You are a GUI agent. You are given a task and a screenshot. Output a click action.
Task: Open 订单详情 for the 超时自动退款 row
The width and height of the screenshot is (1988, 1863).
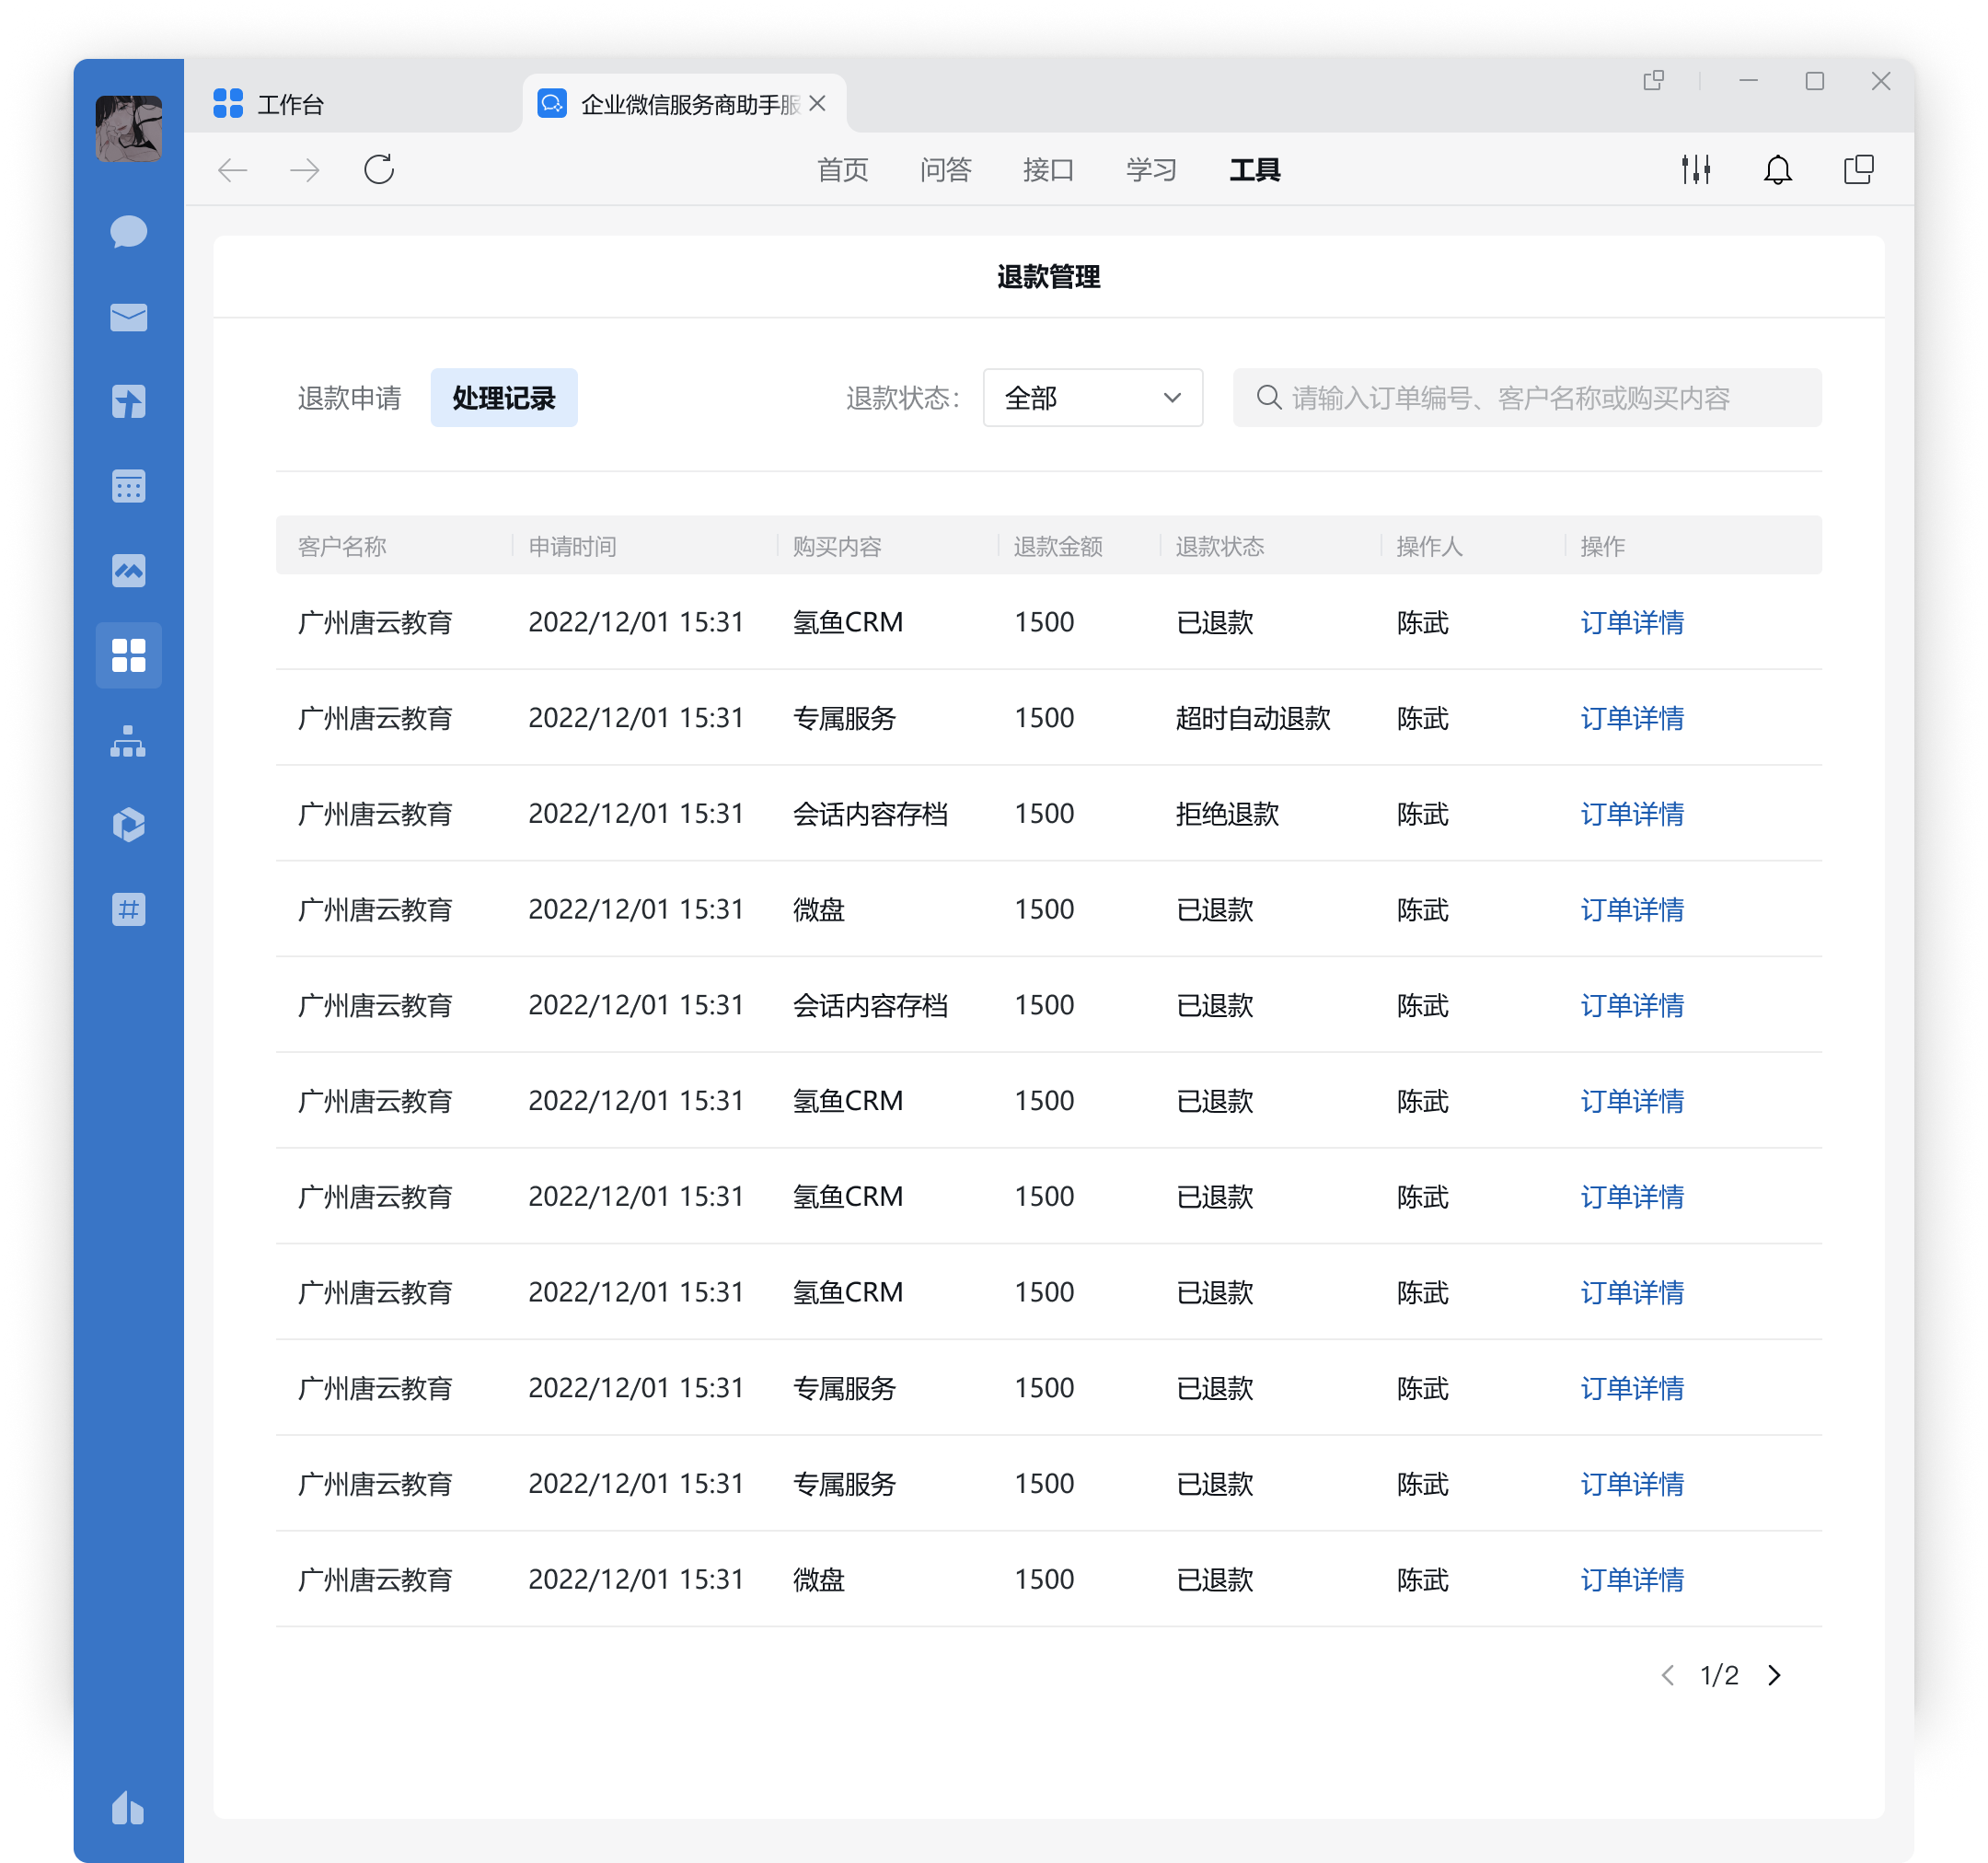click(x=1631, y=718)
